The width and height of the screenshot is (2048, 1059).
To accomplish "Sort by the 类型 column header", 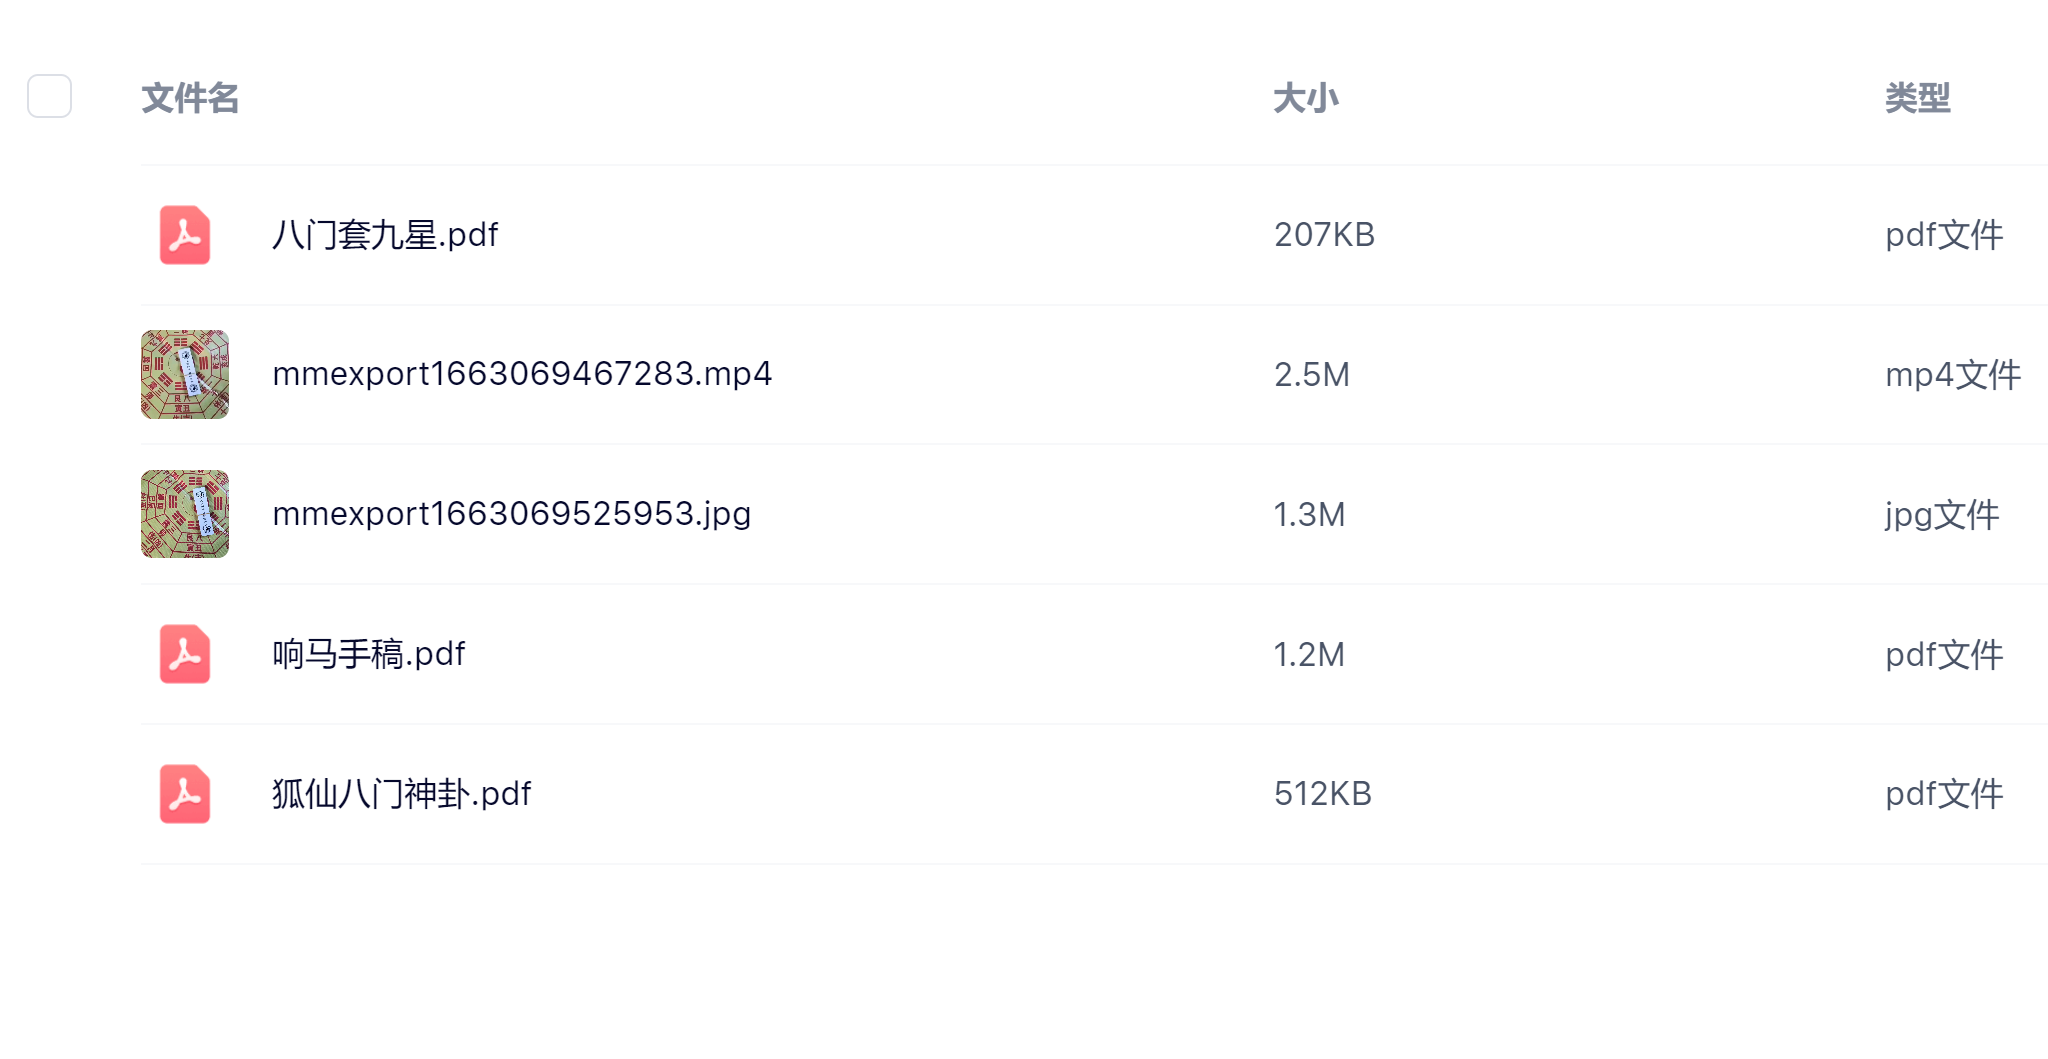I will [x=1917, y=98].
